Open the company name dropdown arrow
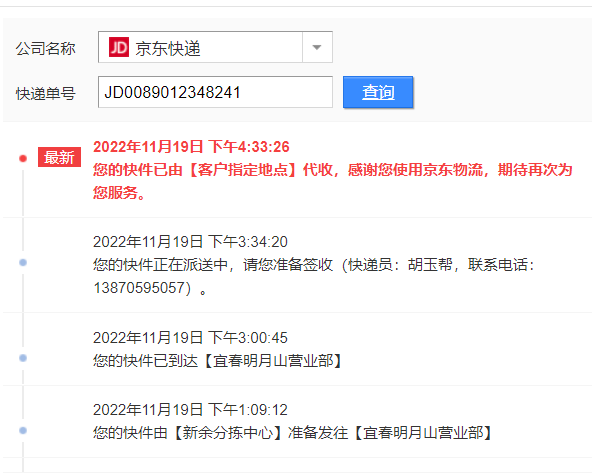 317,47
